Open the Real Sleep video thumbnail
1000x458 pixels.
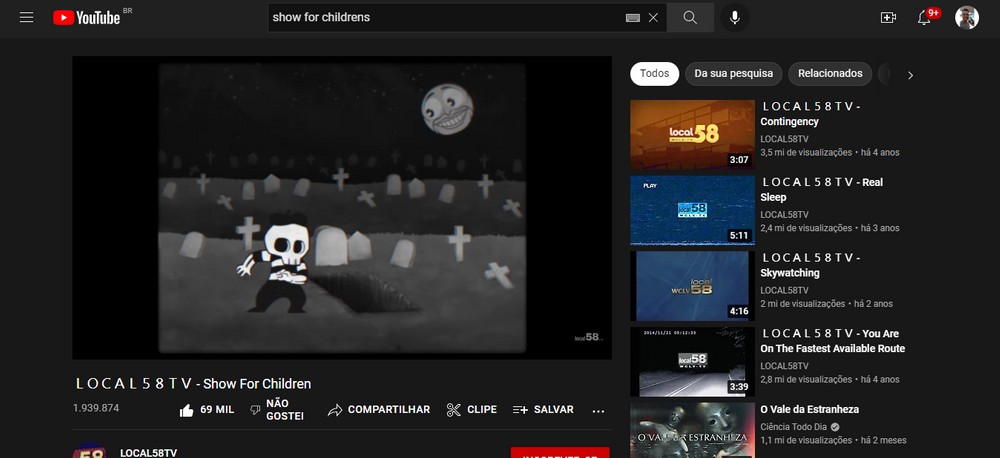coord(692,211)
